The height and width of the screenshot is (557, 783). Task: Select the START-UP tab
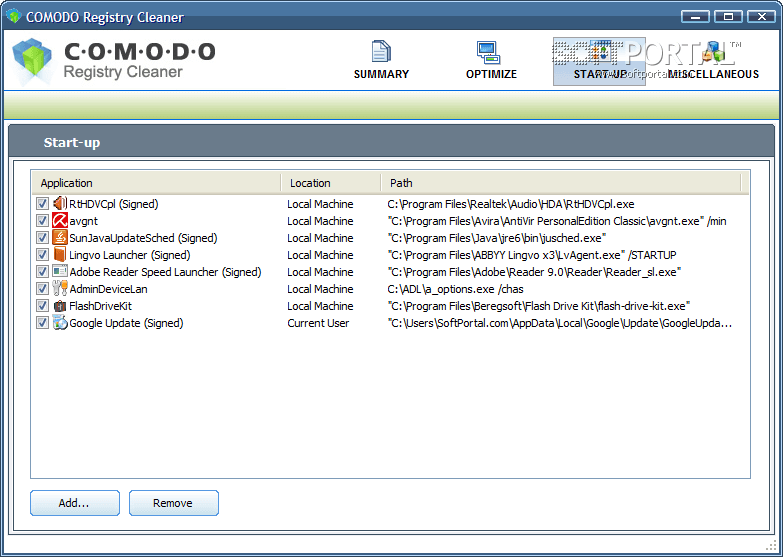[x=599, y=61]
